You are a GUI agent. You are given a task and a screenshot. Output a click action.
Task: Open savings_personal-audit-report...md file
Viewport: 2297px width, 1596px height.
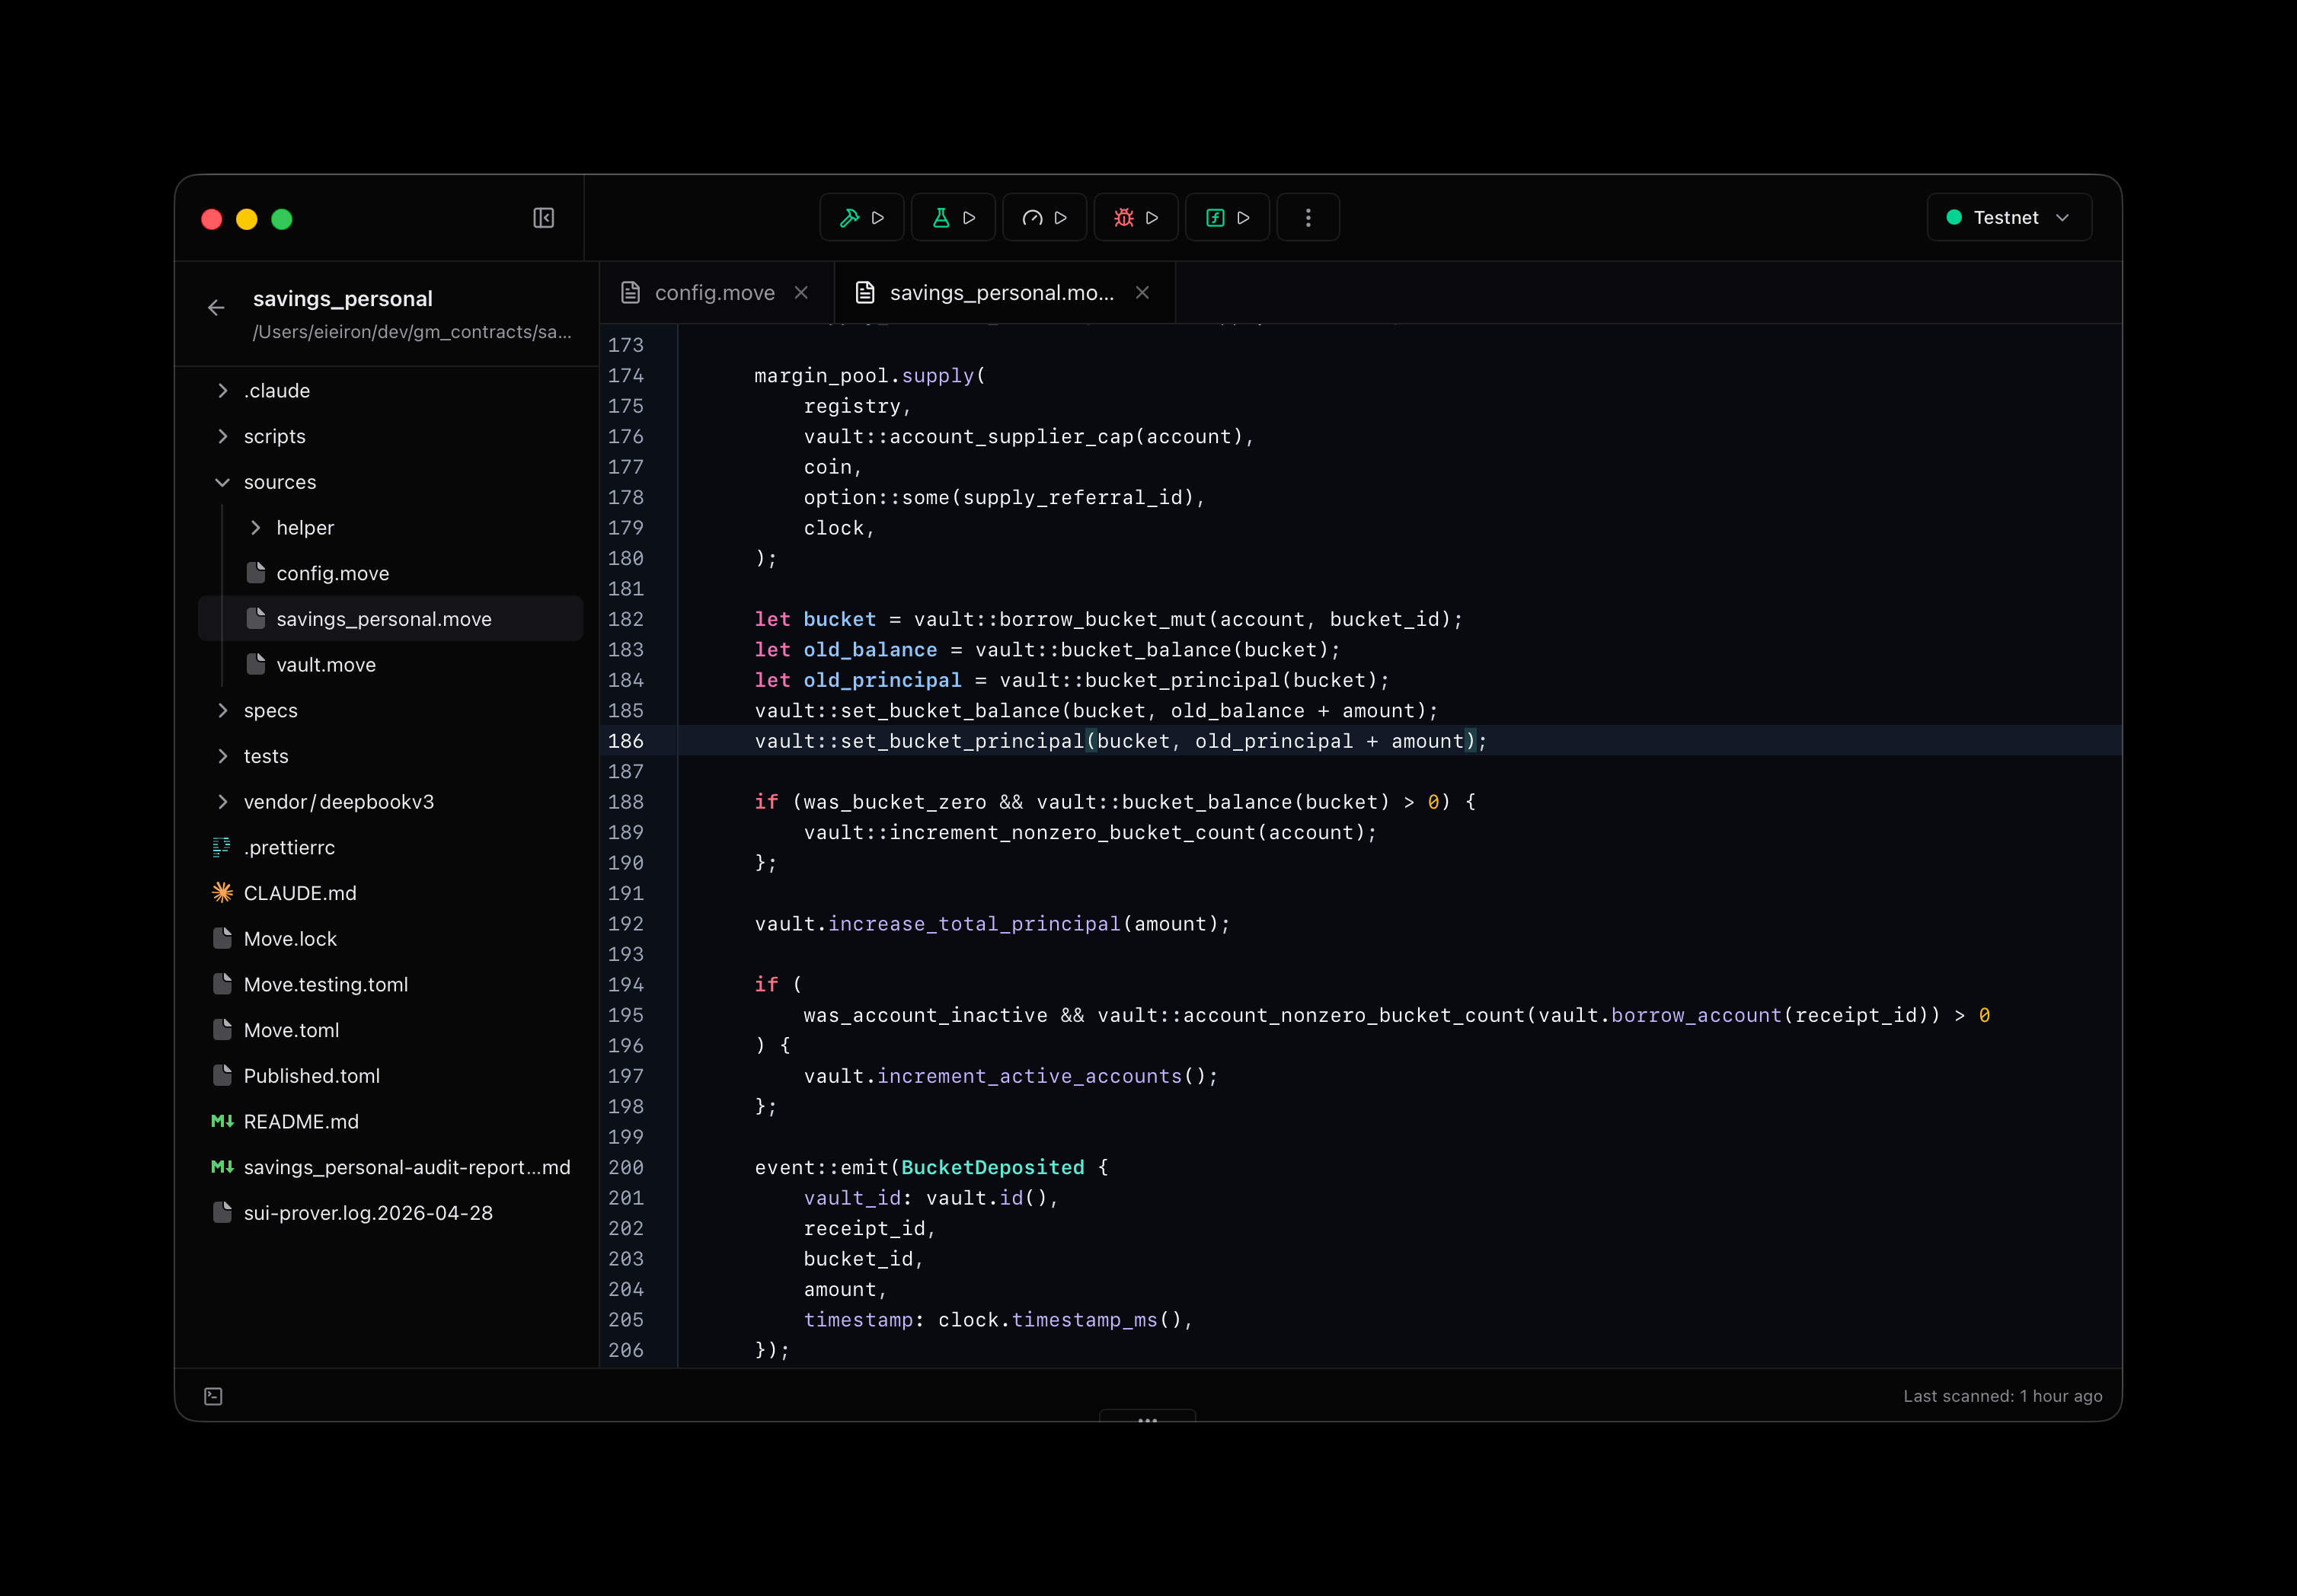pos(390,1168)
